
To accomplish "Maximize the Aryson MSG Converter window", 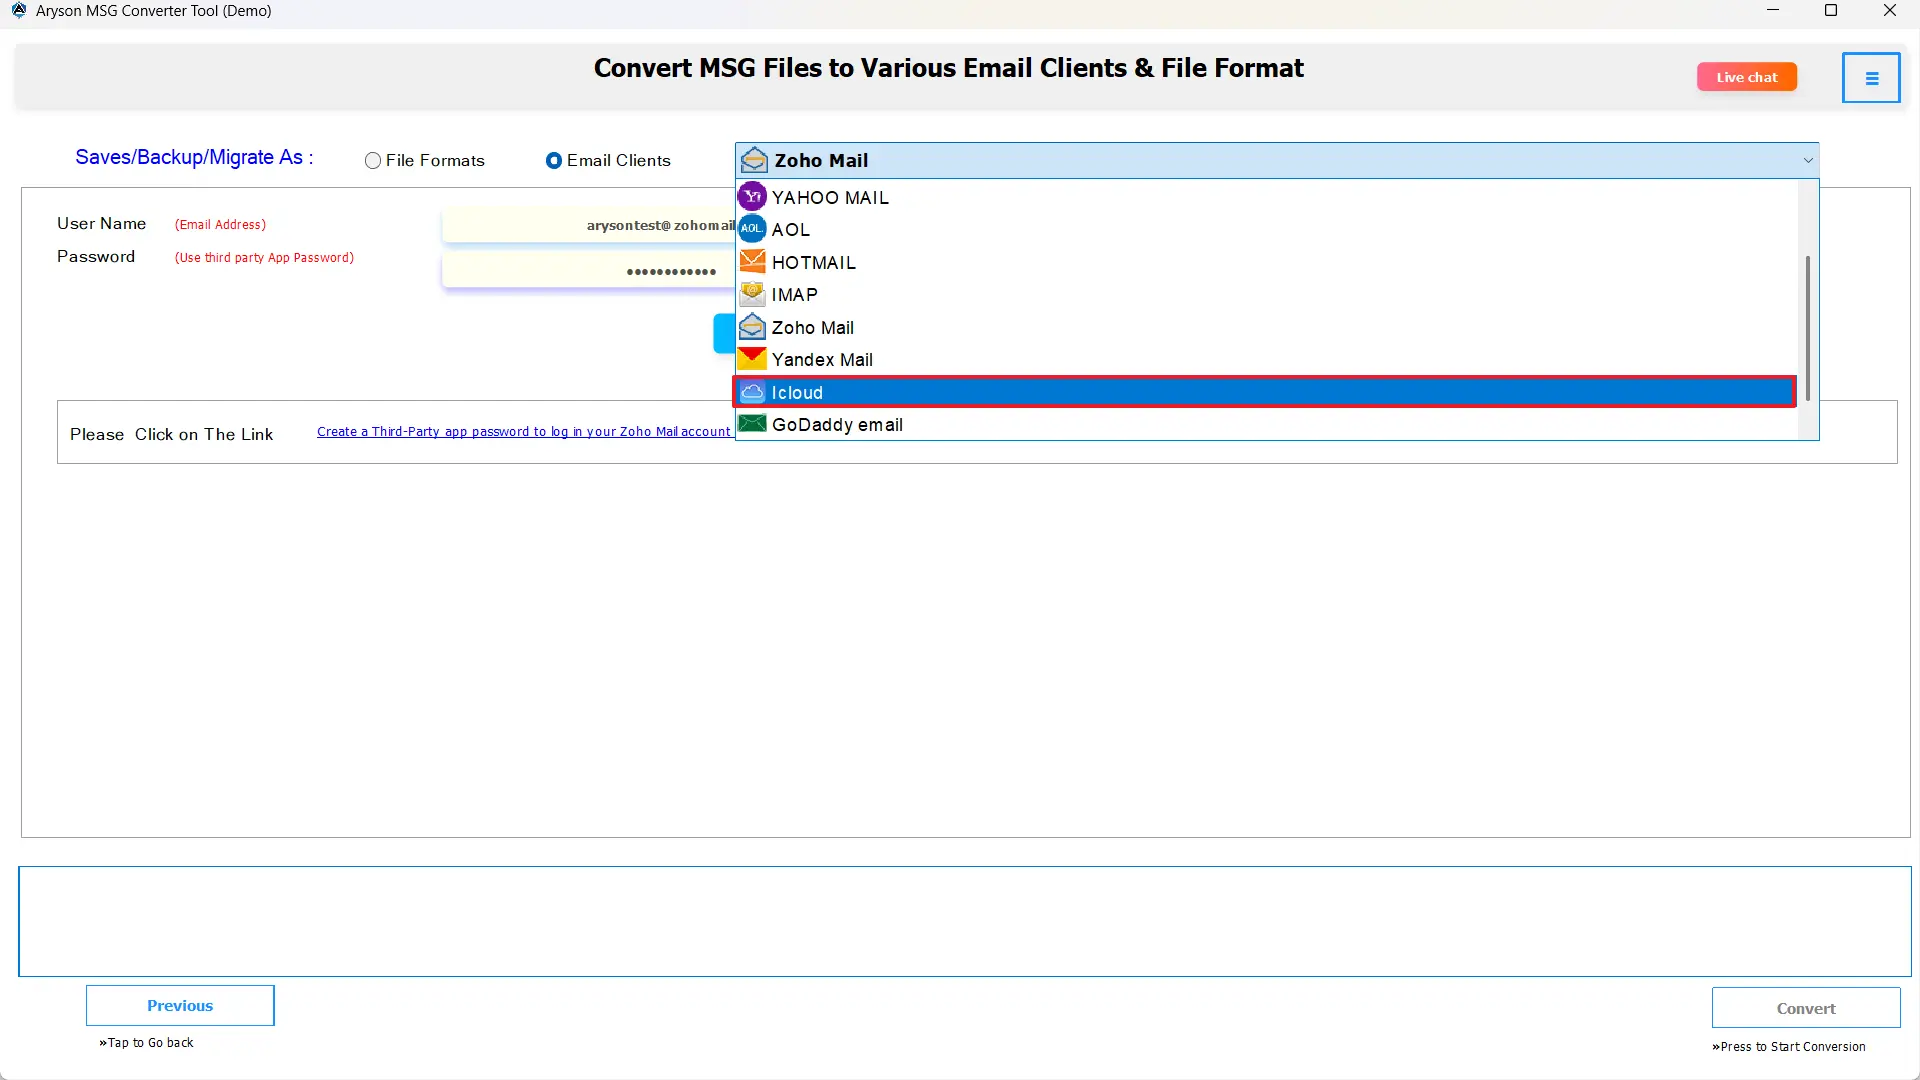I will coord(1831,11).
